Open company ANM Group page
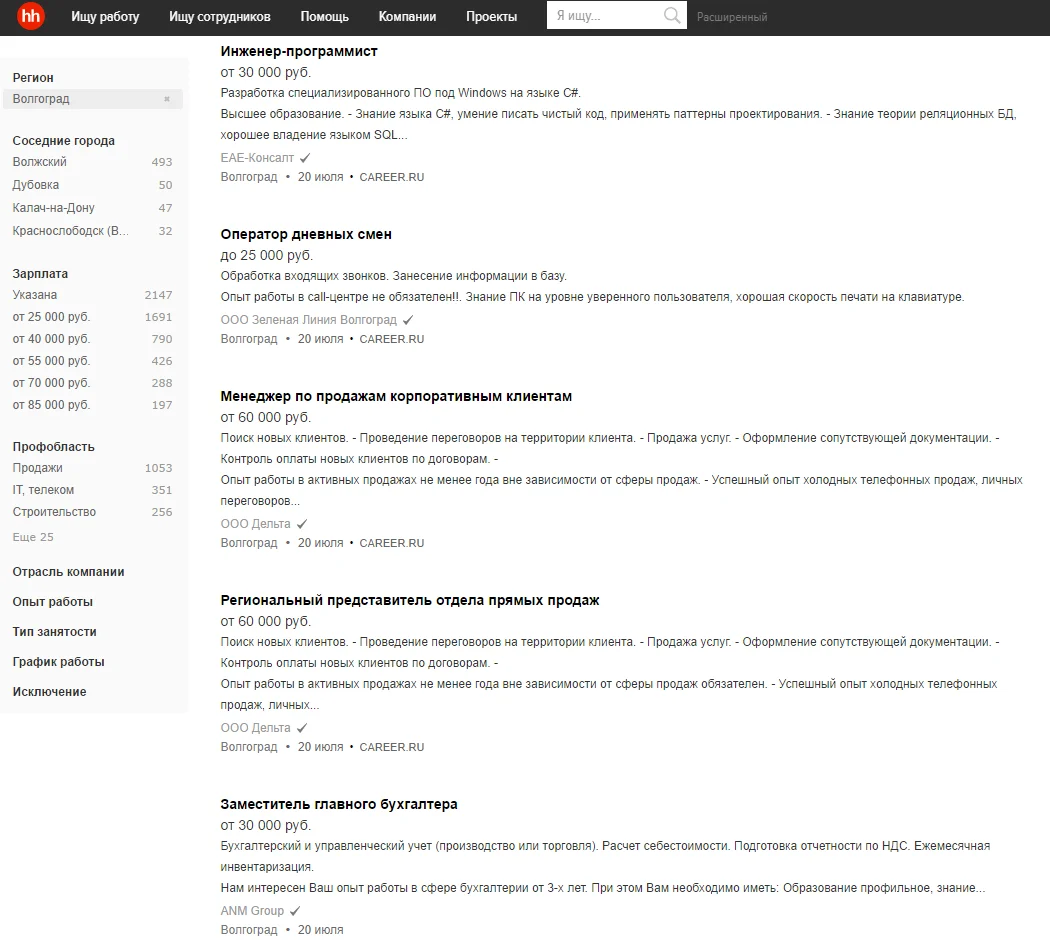This screenshot has height=940, width=1050. [x=252, y=911]
